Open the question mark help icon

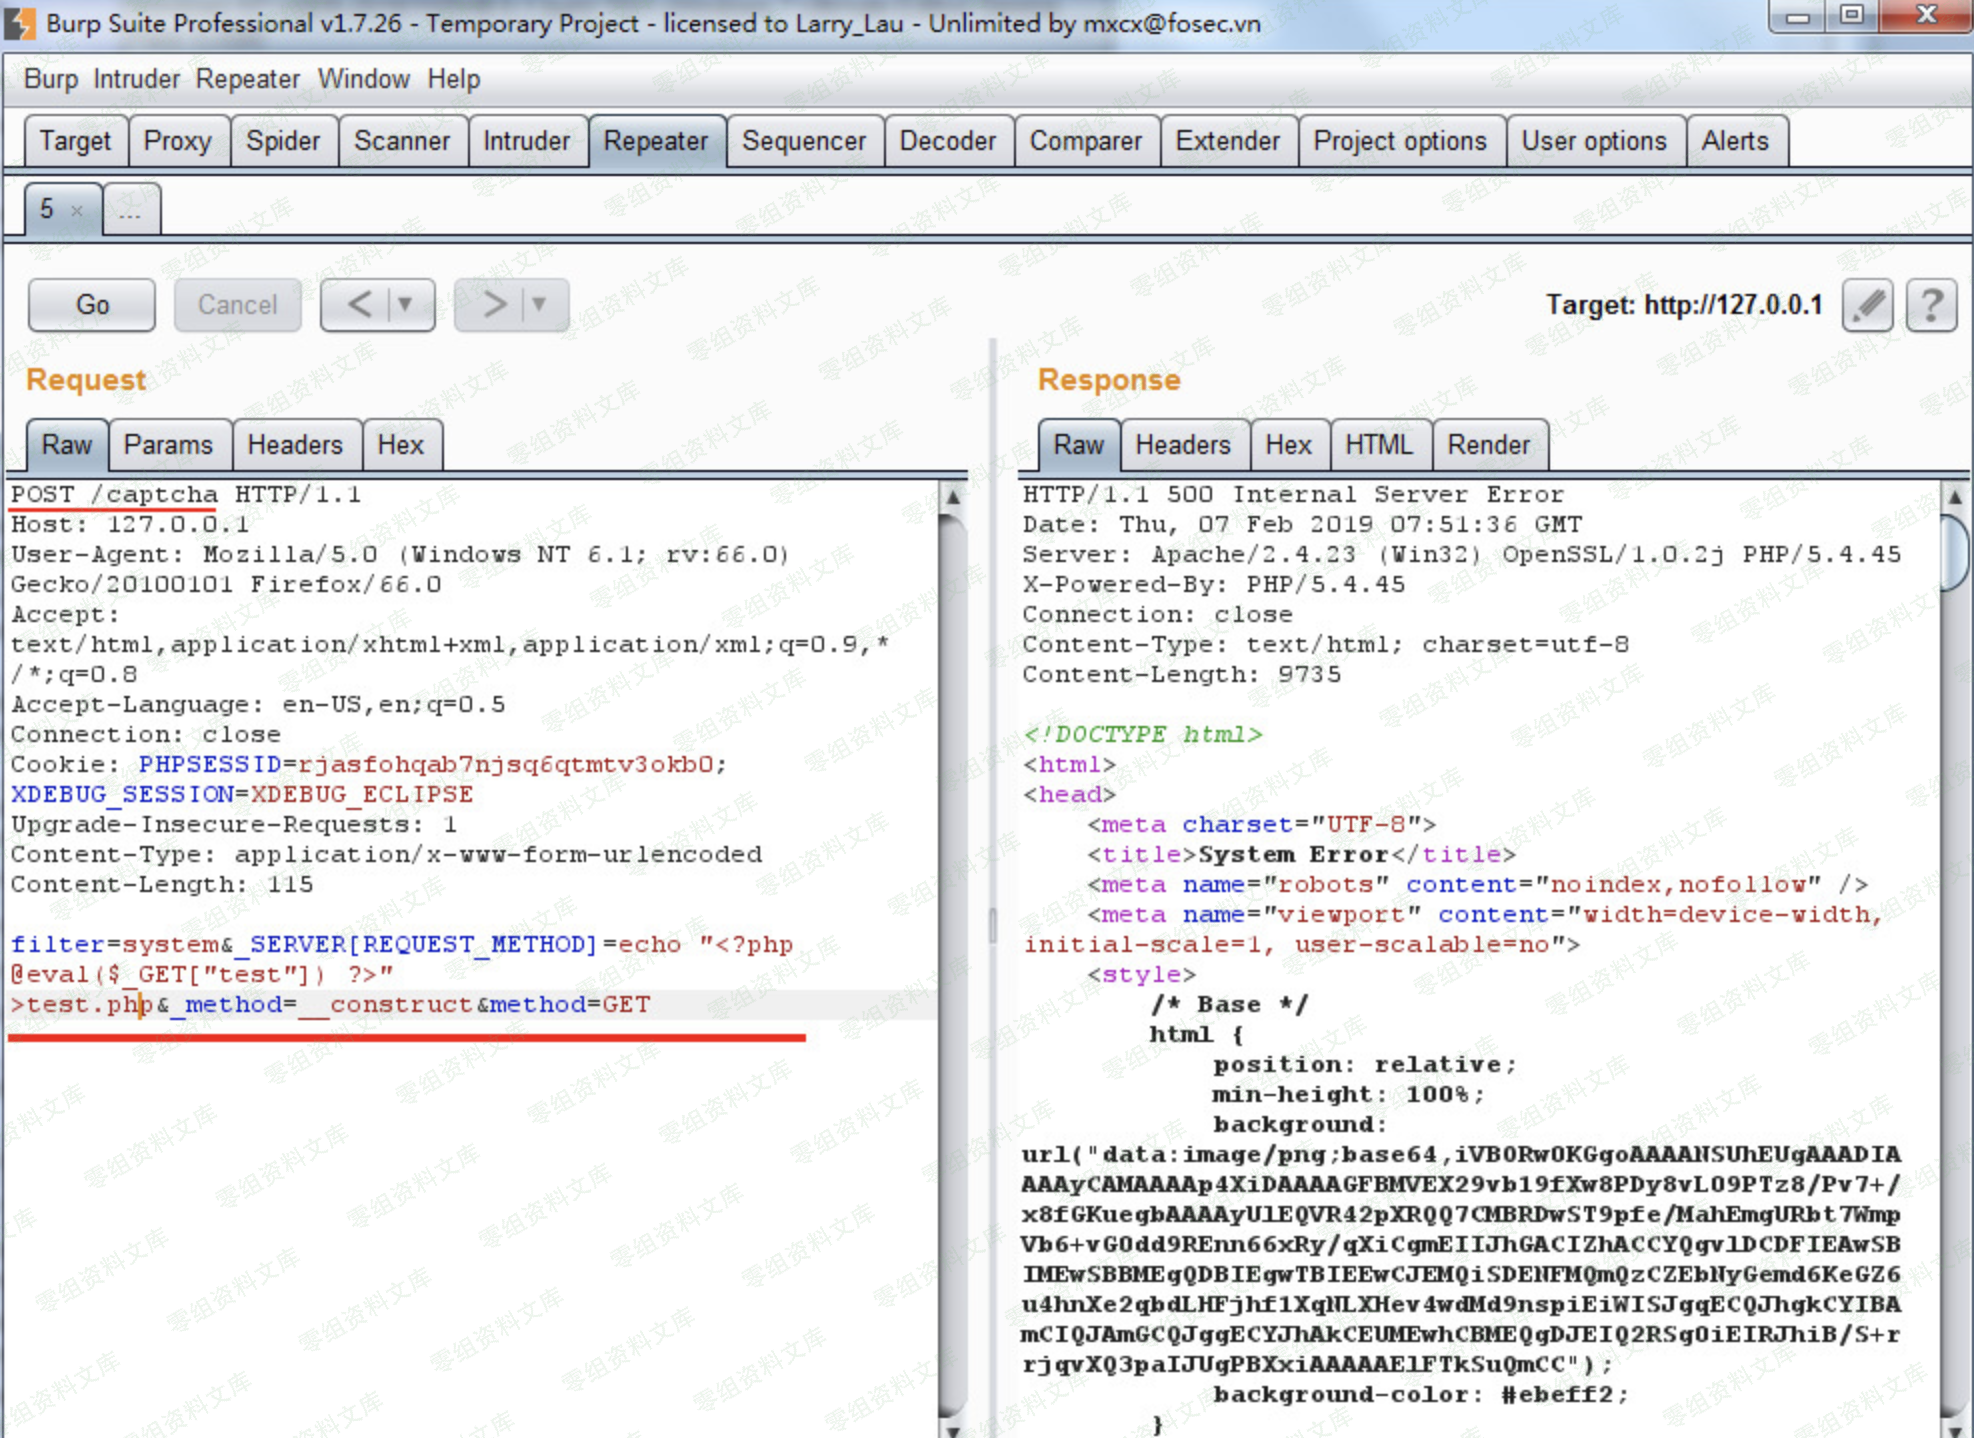click(x=1931, y=305)
